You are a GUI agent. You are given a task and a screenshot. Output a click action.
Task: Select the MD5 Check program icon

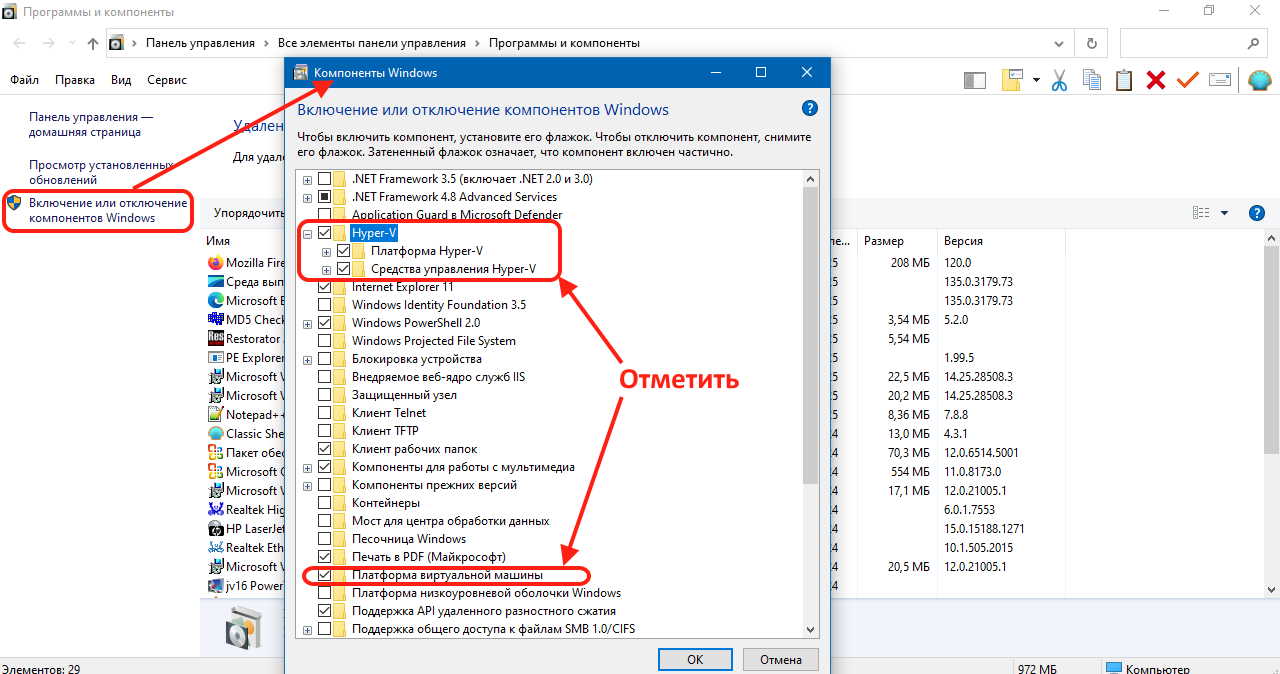tap(215, 320)
